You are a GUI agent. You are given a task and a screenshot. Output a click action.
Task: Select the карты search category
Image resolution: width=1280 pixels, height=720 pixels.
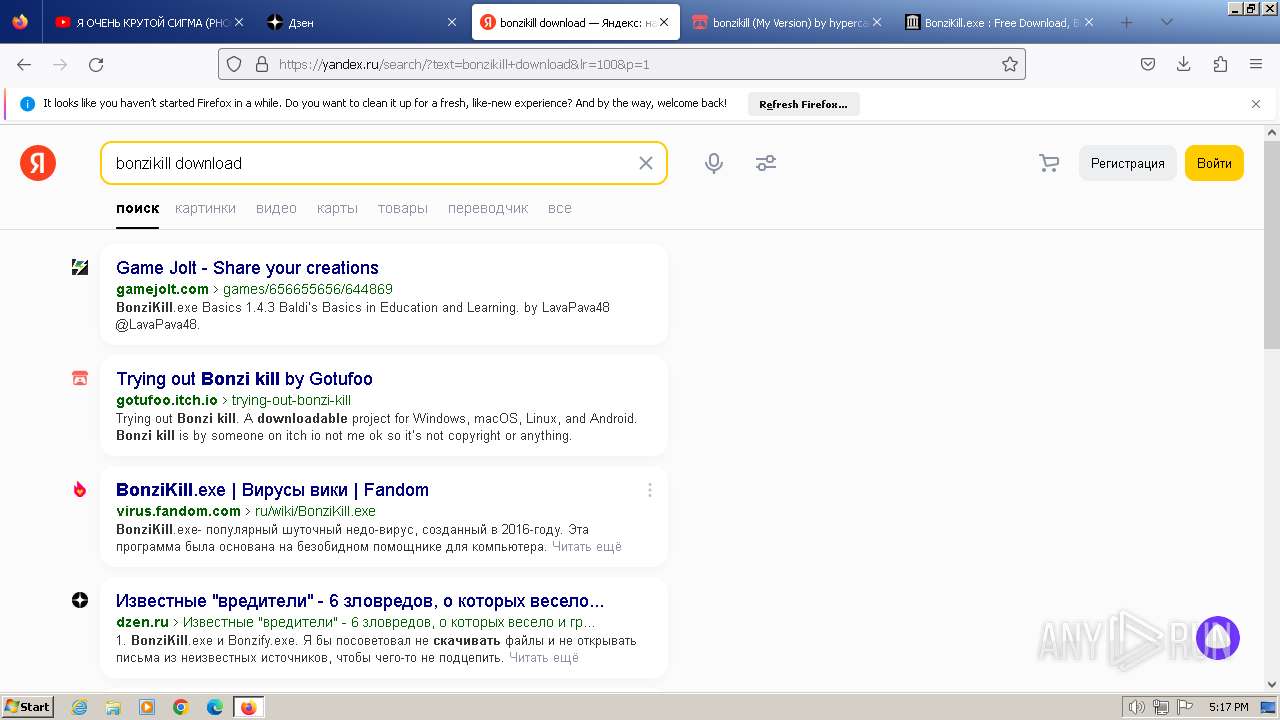click(x=337, y=208)
